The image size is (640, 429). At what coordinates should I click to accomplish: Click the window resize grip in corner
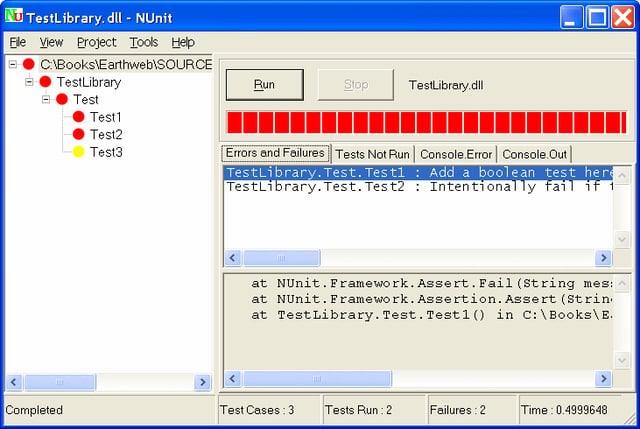[x=630, y=419]
